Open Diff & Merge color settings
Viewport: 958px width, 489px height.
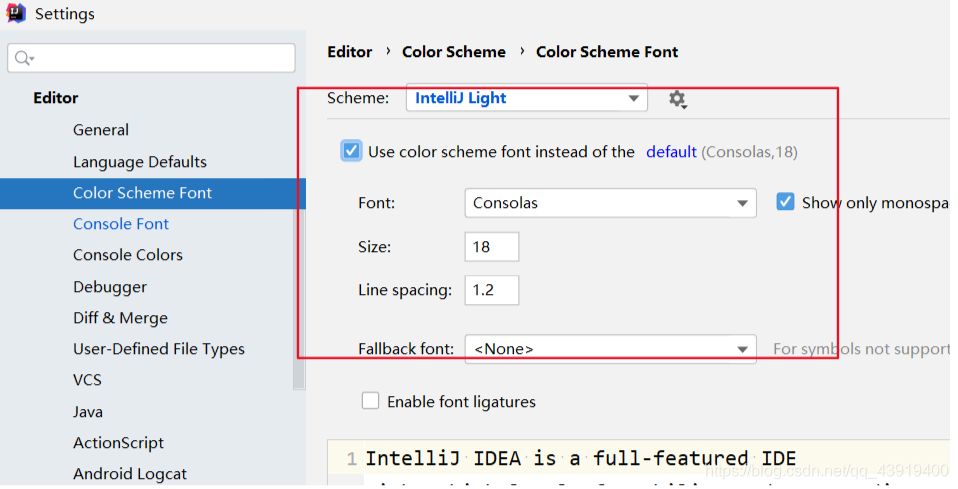pos(120,318)
